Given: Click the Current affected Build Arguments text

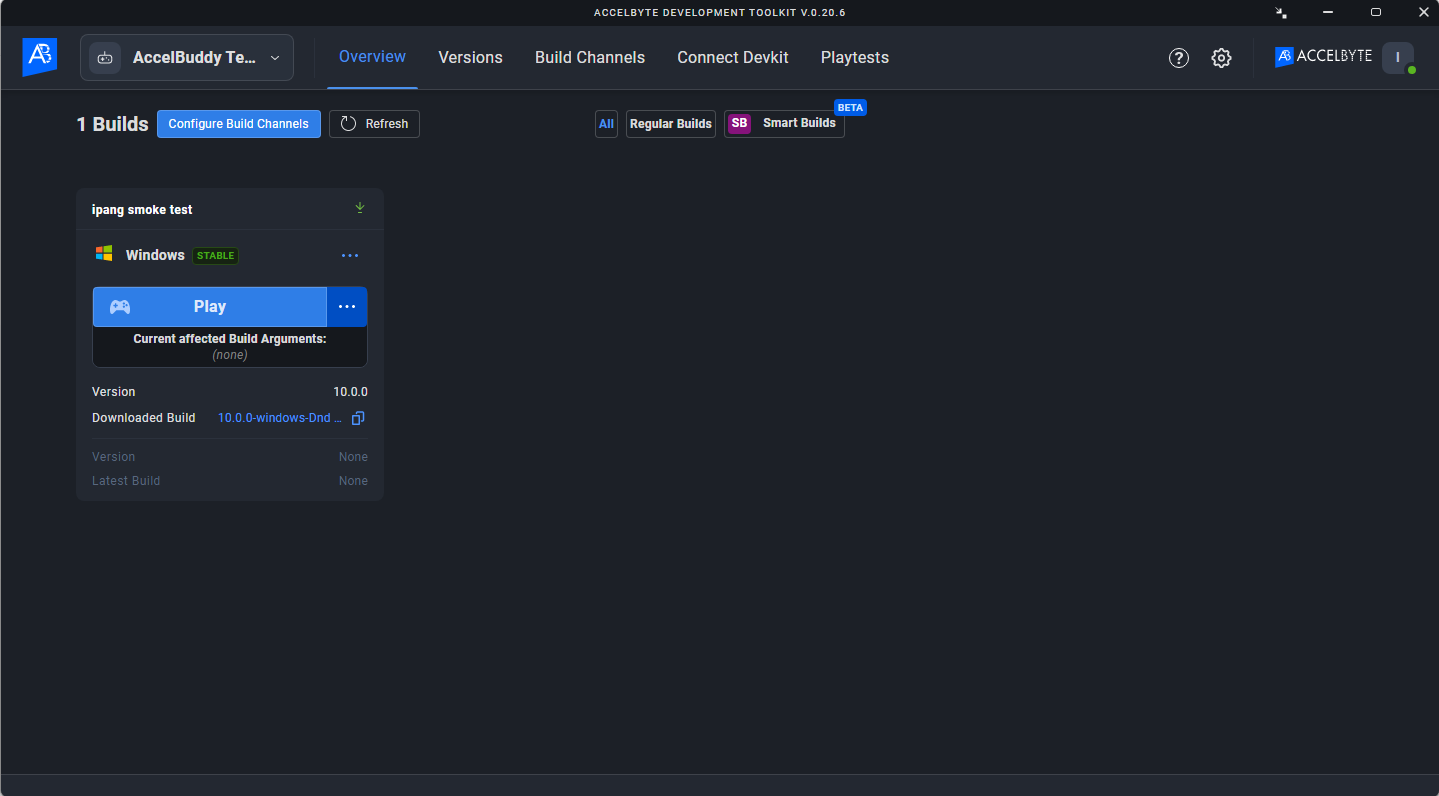Looking at the screenshot, I should click(230, 339).
